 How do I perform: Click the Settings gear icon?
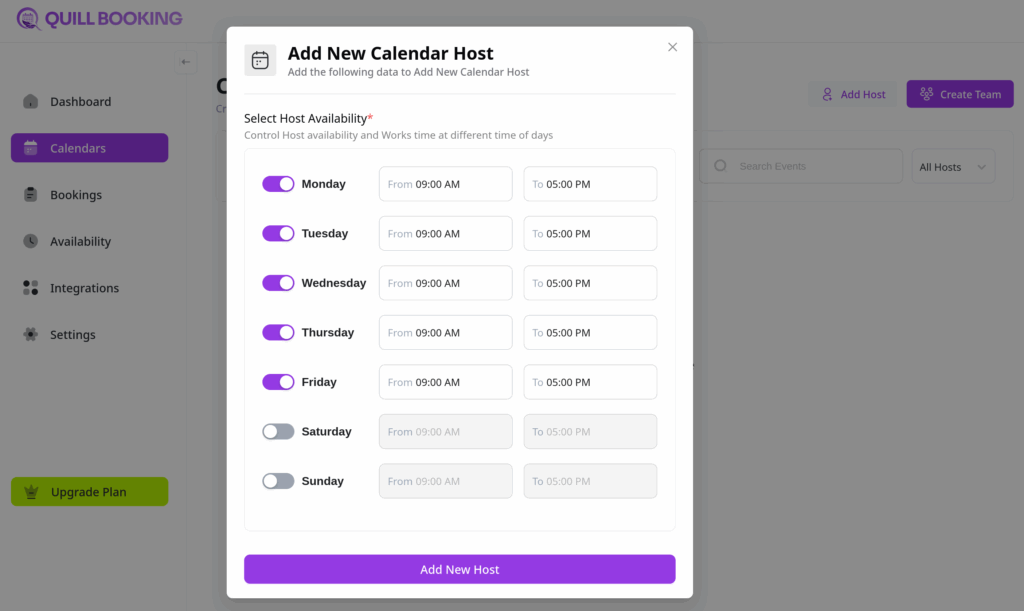[x=31, y=334]
